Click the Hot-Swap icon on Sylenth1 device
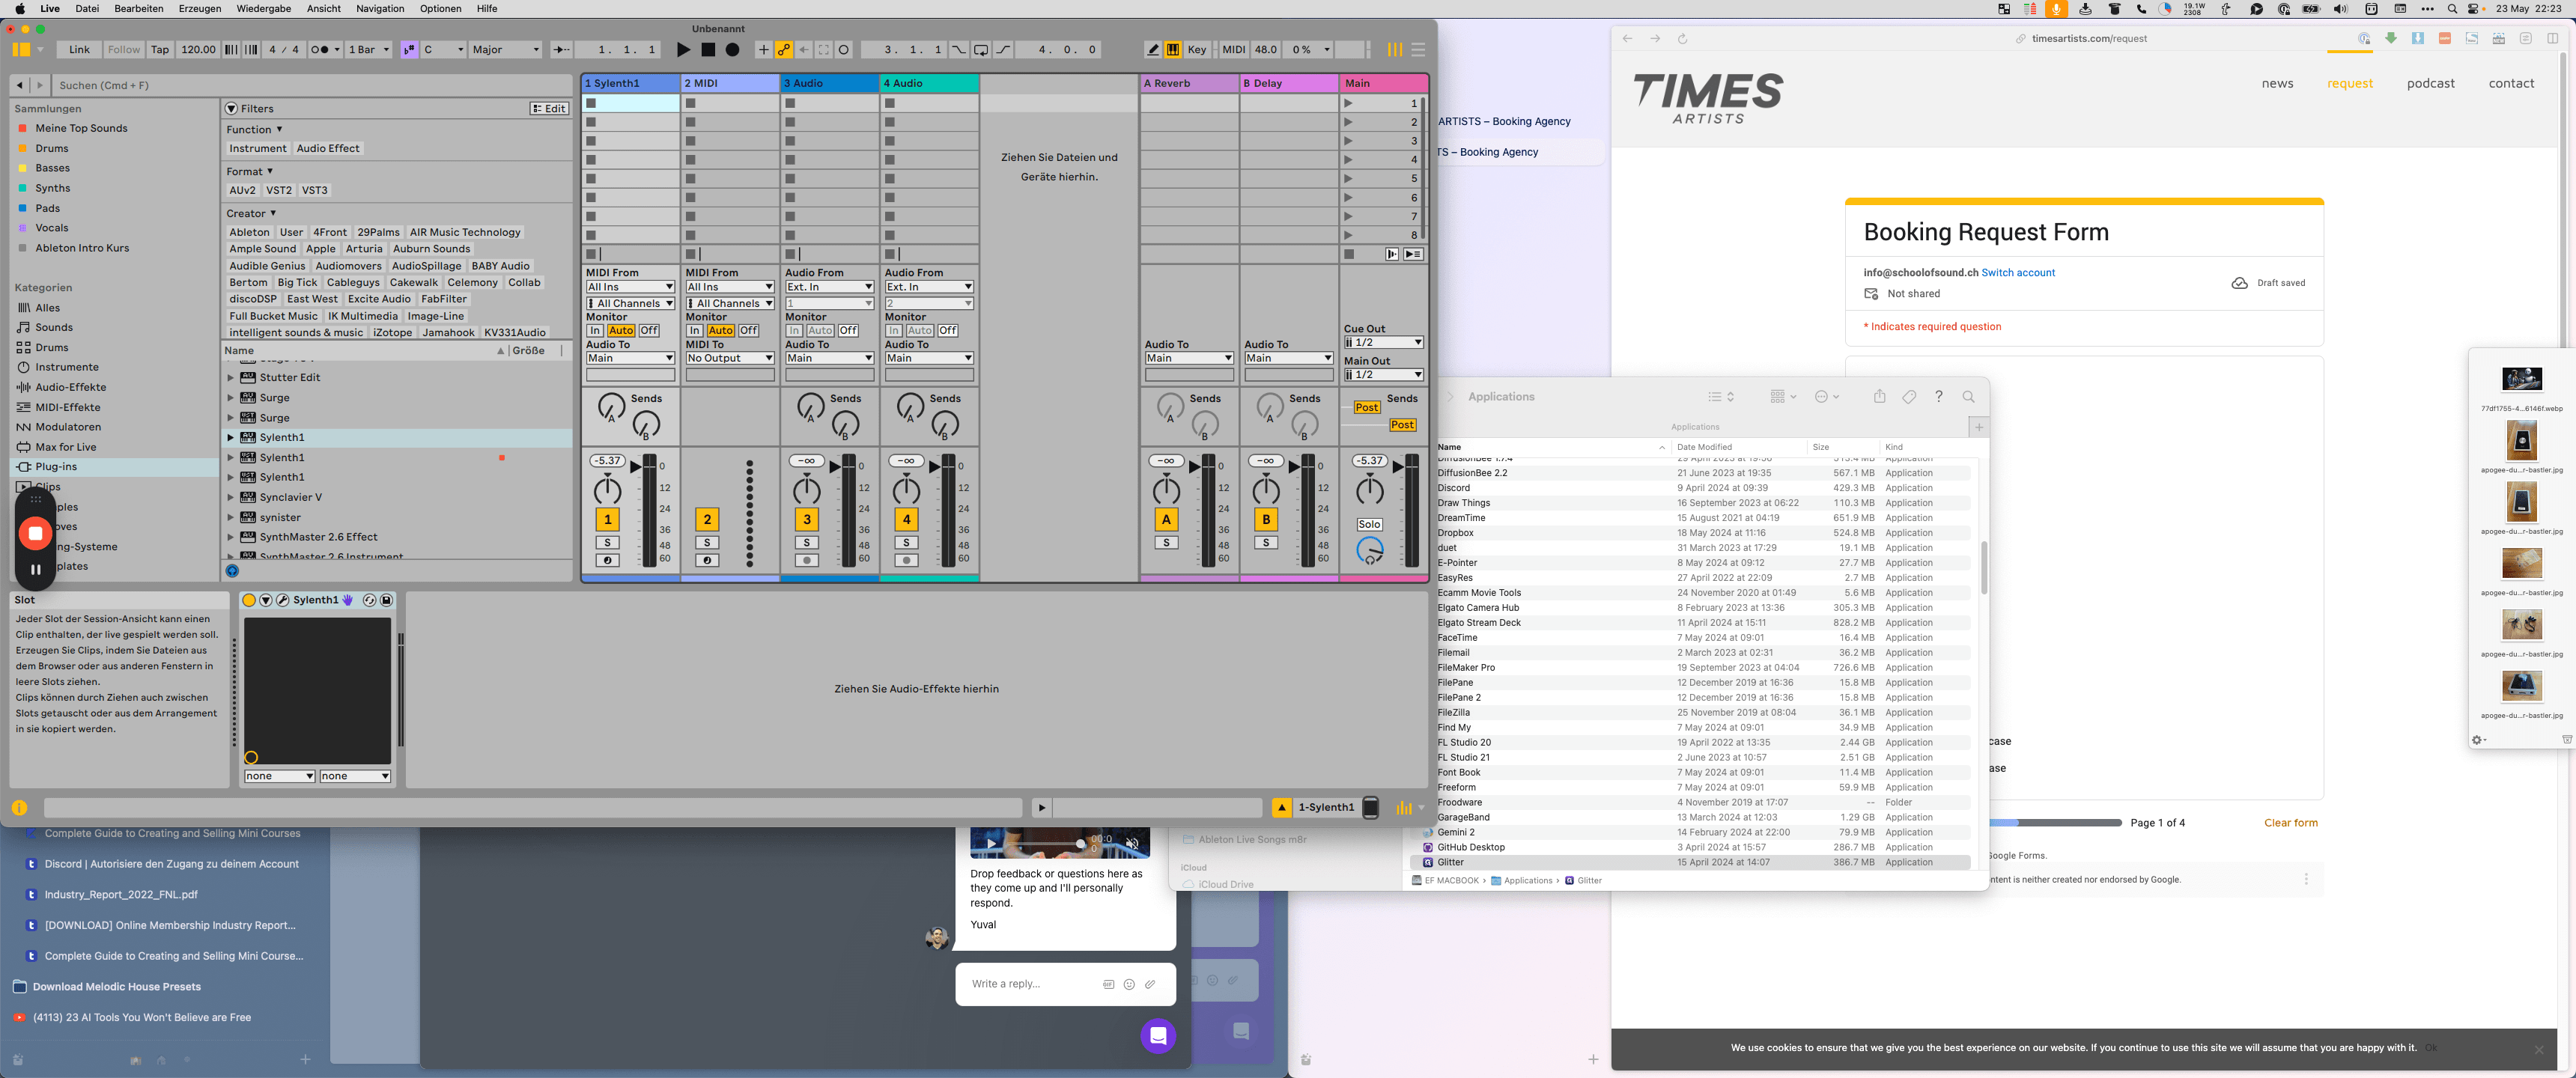Image resolution: width=2576 pixels, height=1078 pixels. 369,600
